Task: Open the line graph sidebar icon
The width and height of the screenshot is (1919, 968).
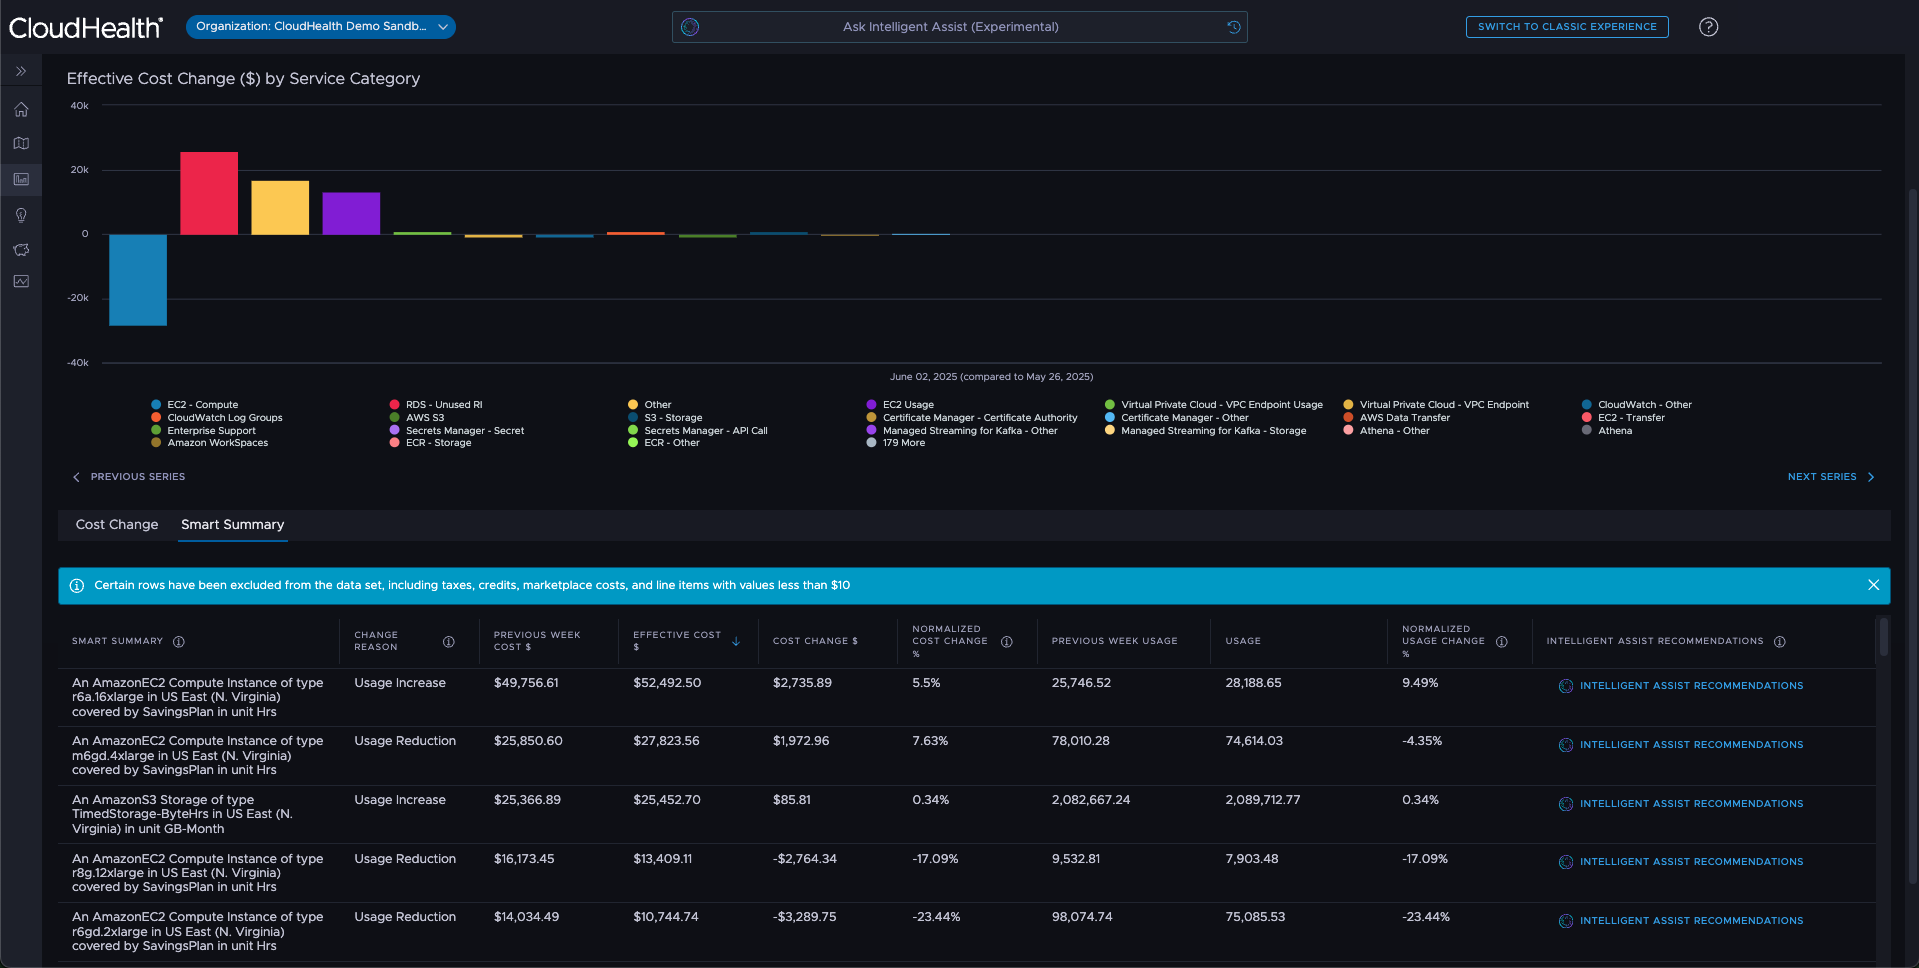Action: pos(21,282)
